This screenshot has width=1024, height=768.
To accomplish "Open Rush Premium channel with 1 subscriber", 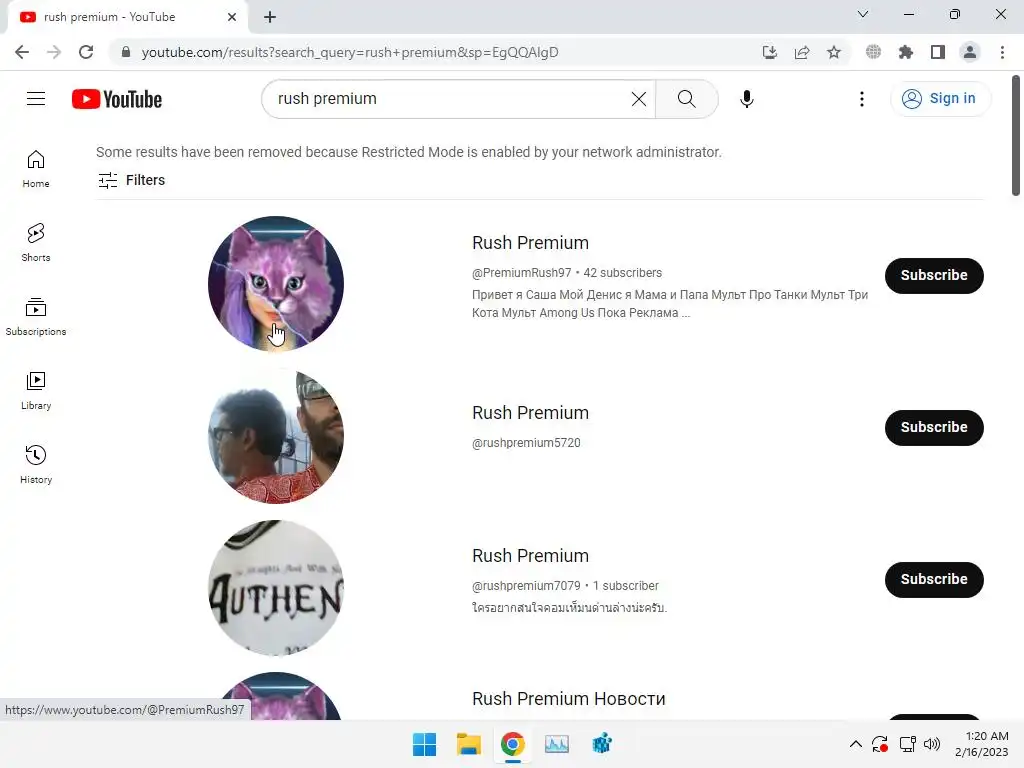I will [530, 556].
